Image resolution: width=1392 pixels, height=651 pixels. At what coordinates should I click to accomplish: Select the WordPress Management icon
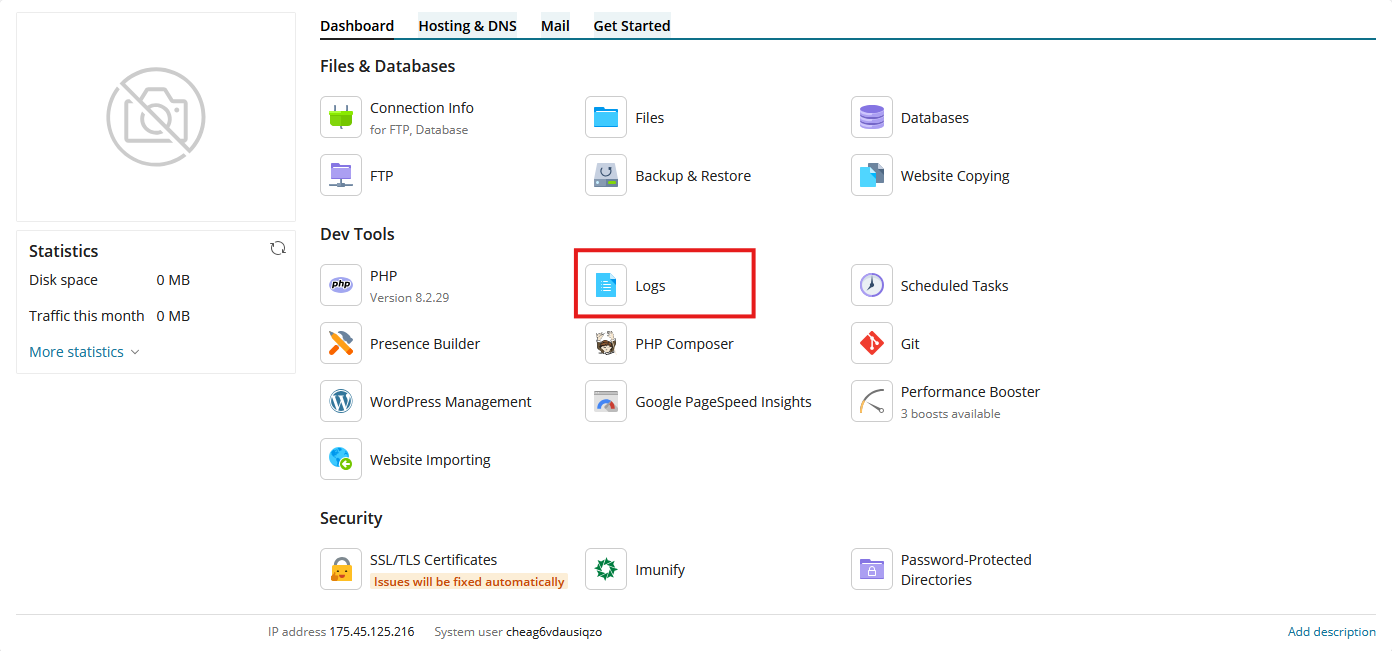[x=341, y=401]
